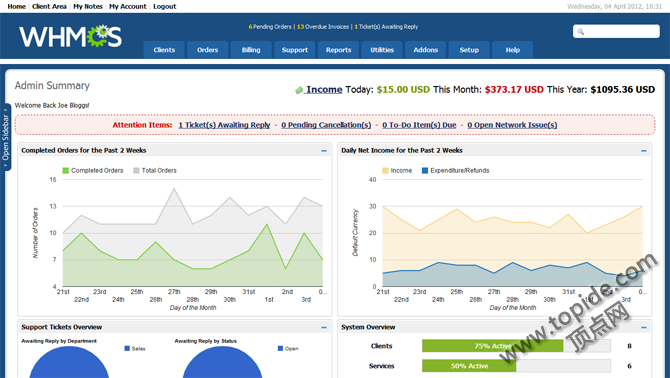The image size is (670, 378).
Task: Collapse the Daily Net Income panel
Action: click(x=644, y=151)
